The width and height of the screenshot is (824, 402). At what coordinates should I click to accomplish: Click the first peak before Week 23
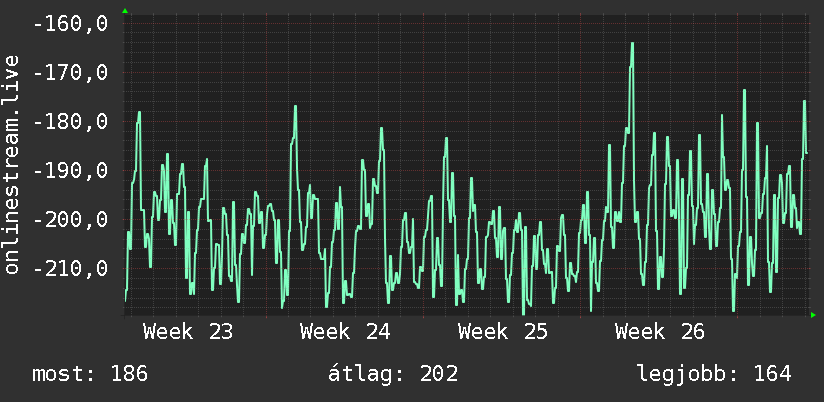tap(139, 112)
